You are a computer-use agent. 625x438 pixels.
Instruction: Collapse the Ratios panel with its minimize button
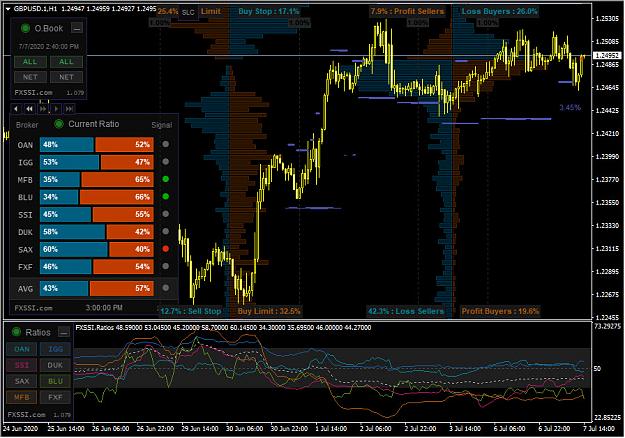click(63, 332)
